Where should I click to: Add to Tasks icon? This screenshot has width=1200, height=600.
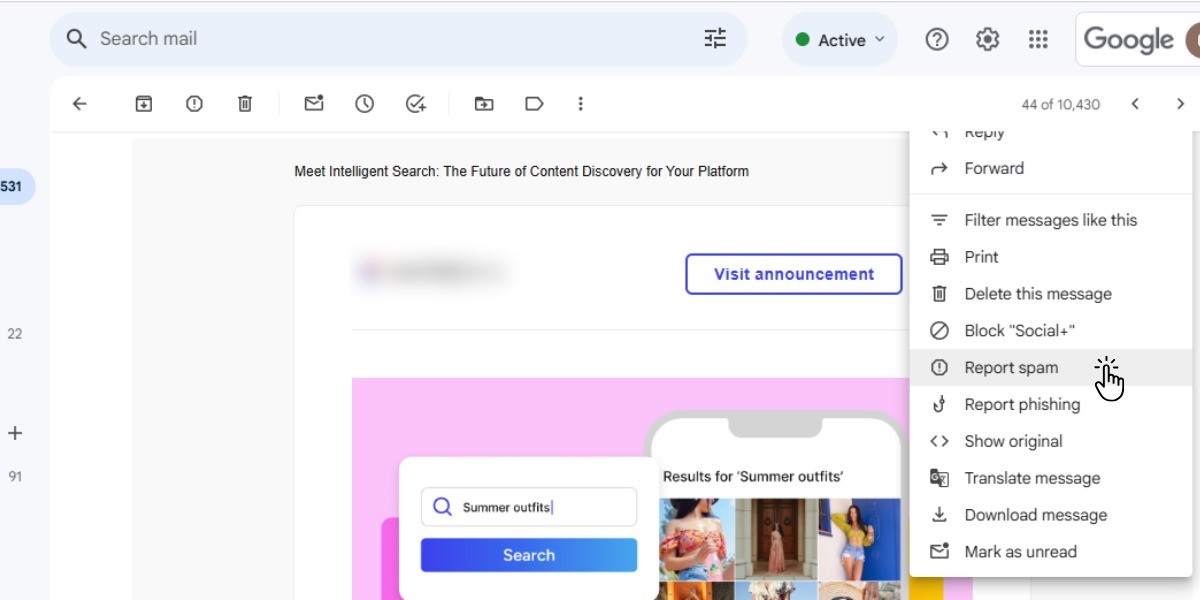tap(416, 104)
